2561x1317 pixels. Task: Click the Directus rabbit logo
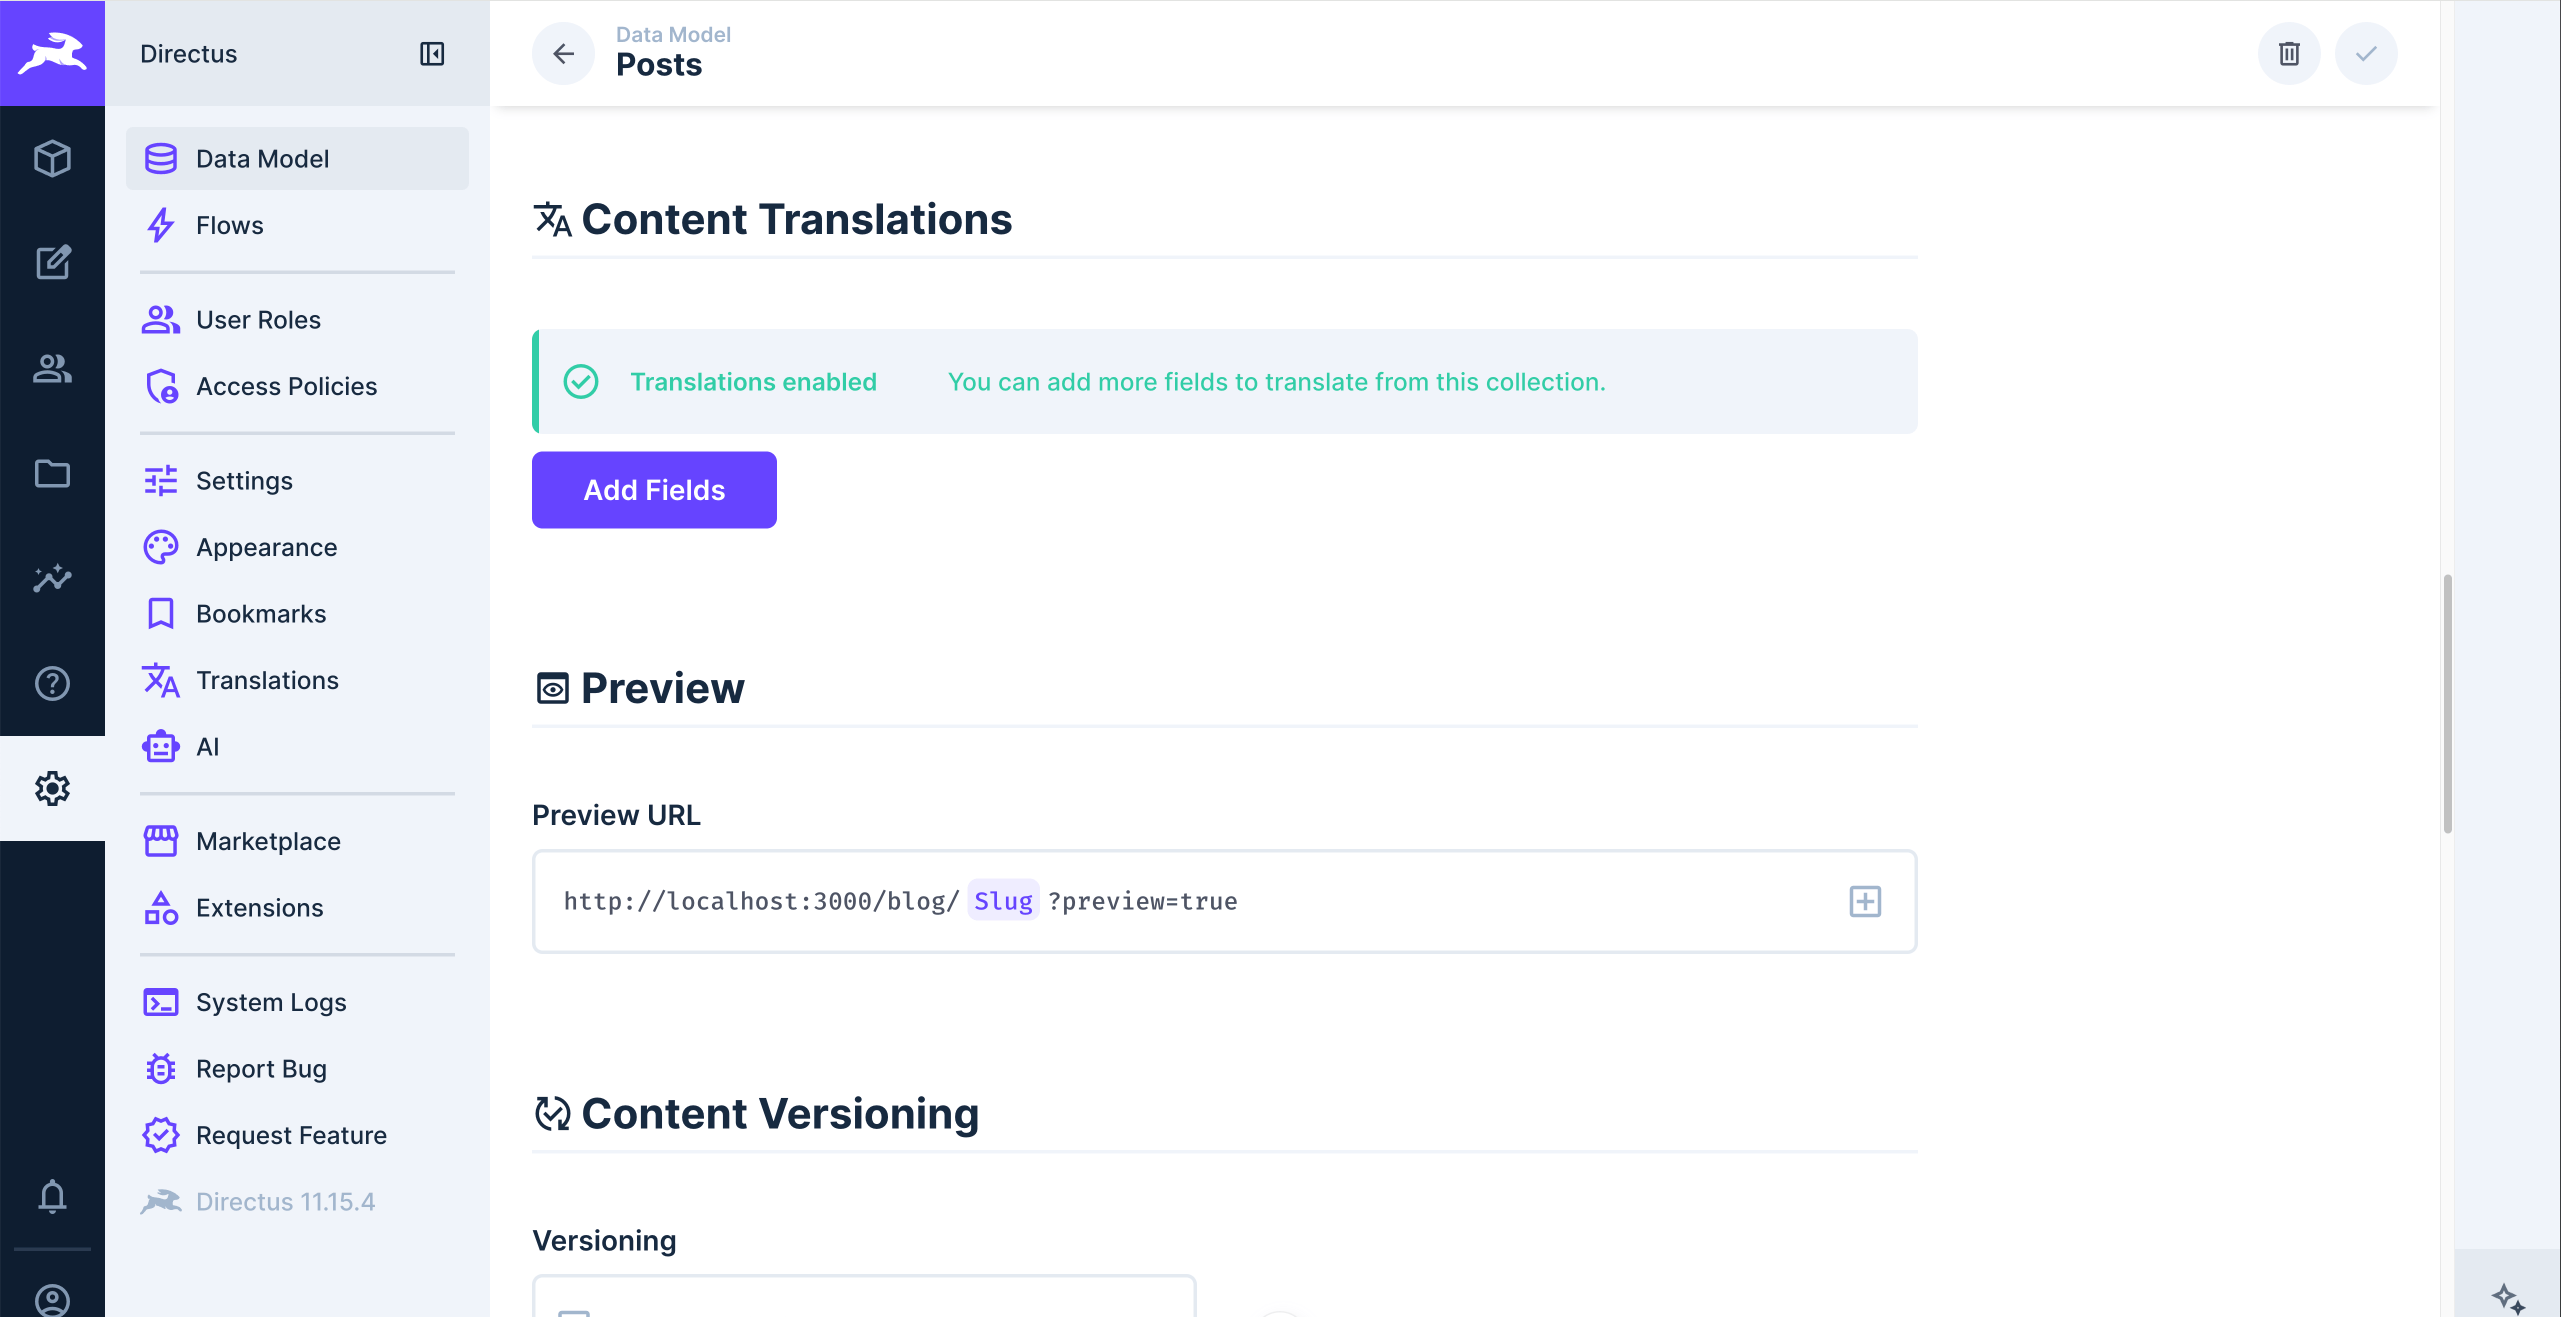point(52,53)
